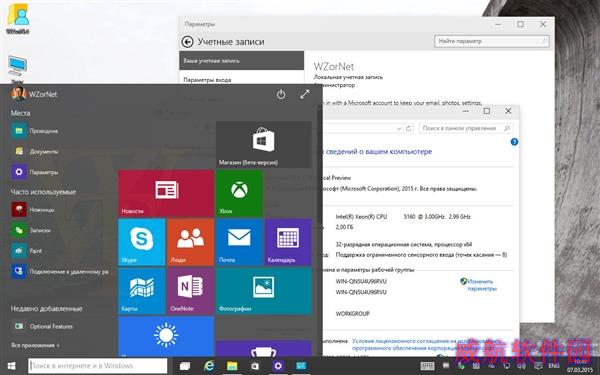The height and width of the screenshot is (375, 600).
Task: Open help icon in System window
Action: point(514,142)
